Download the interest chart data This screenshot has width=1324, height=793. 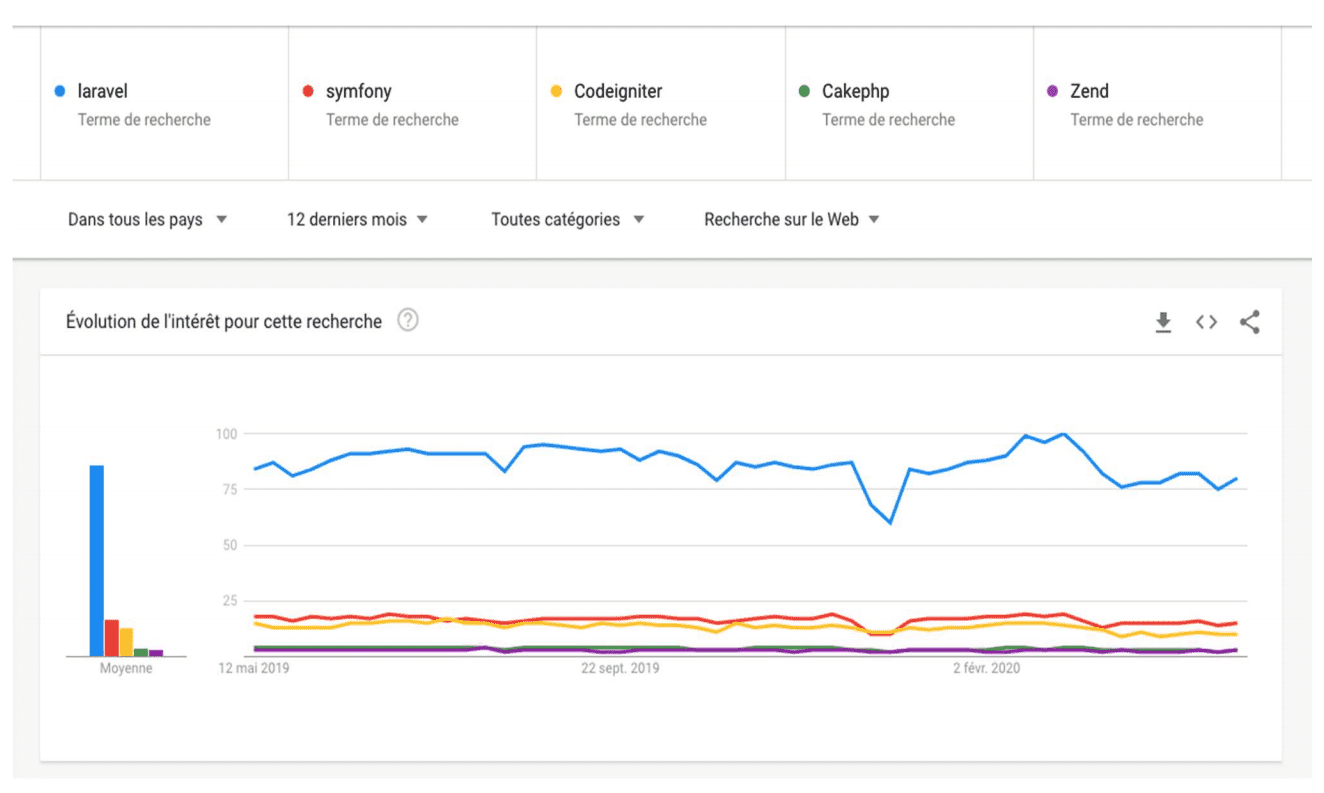pos(1163,322)
